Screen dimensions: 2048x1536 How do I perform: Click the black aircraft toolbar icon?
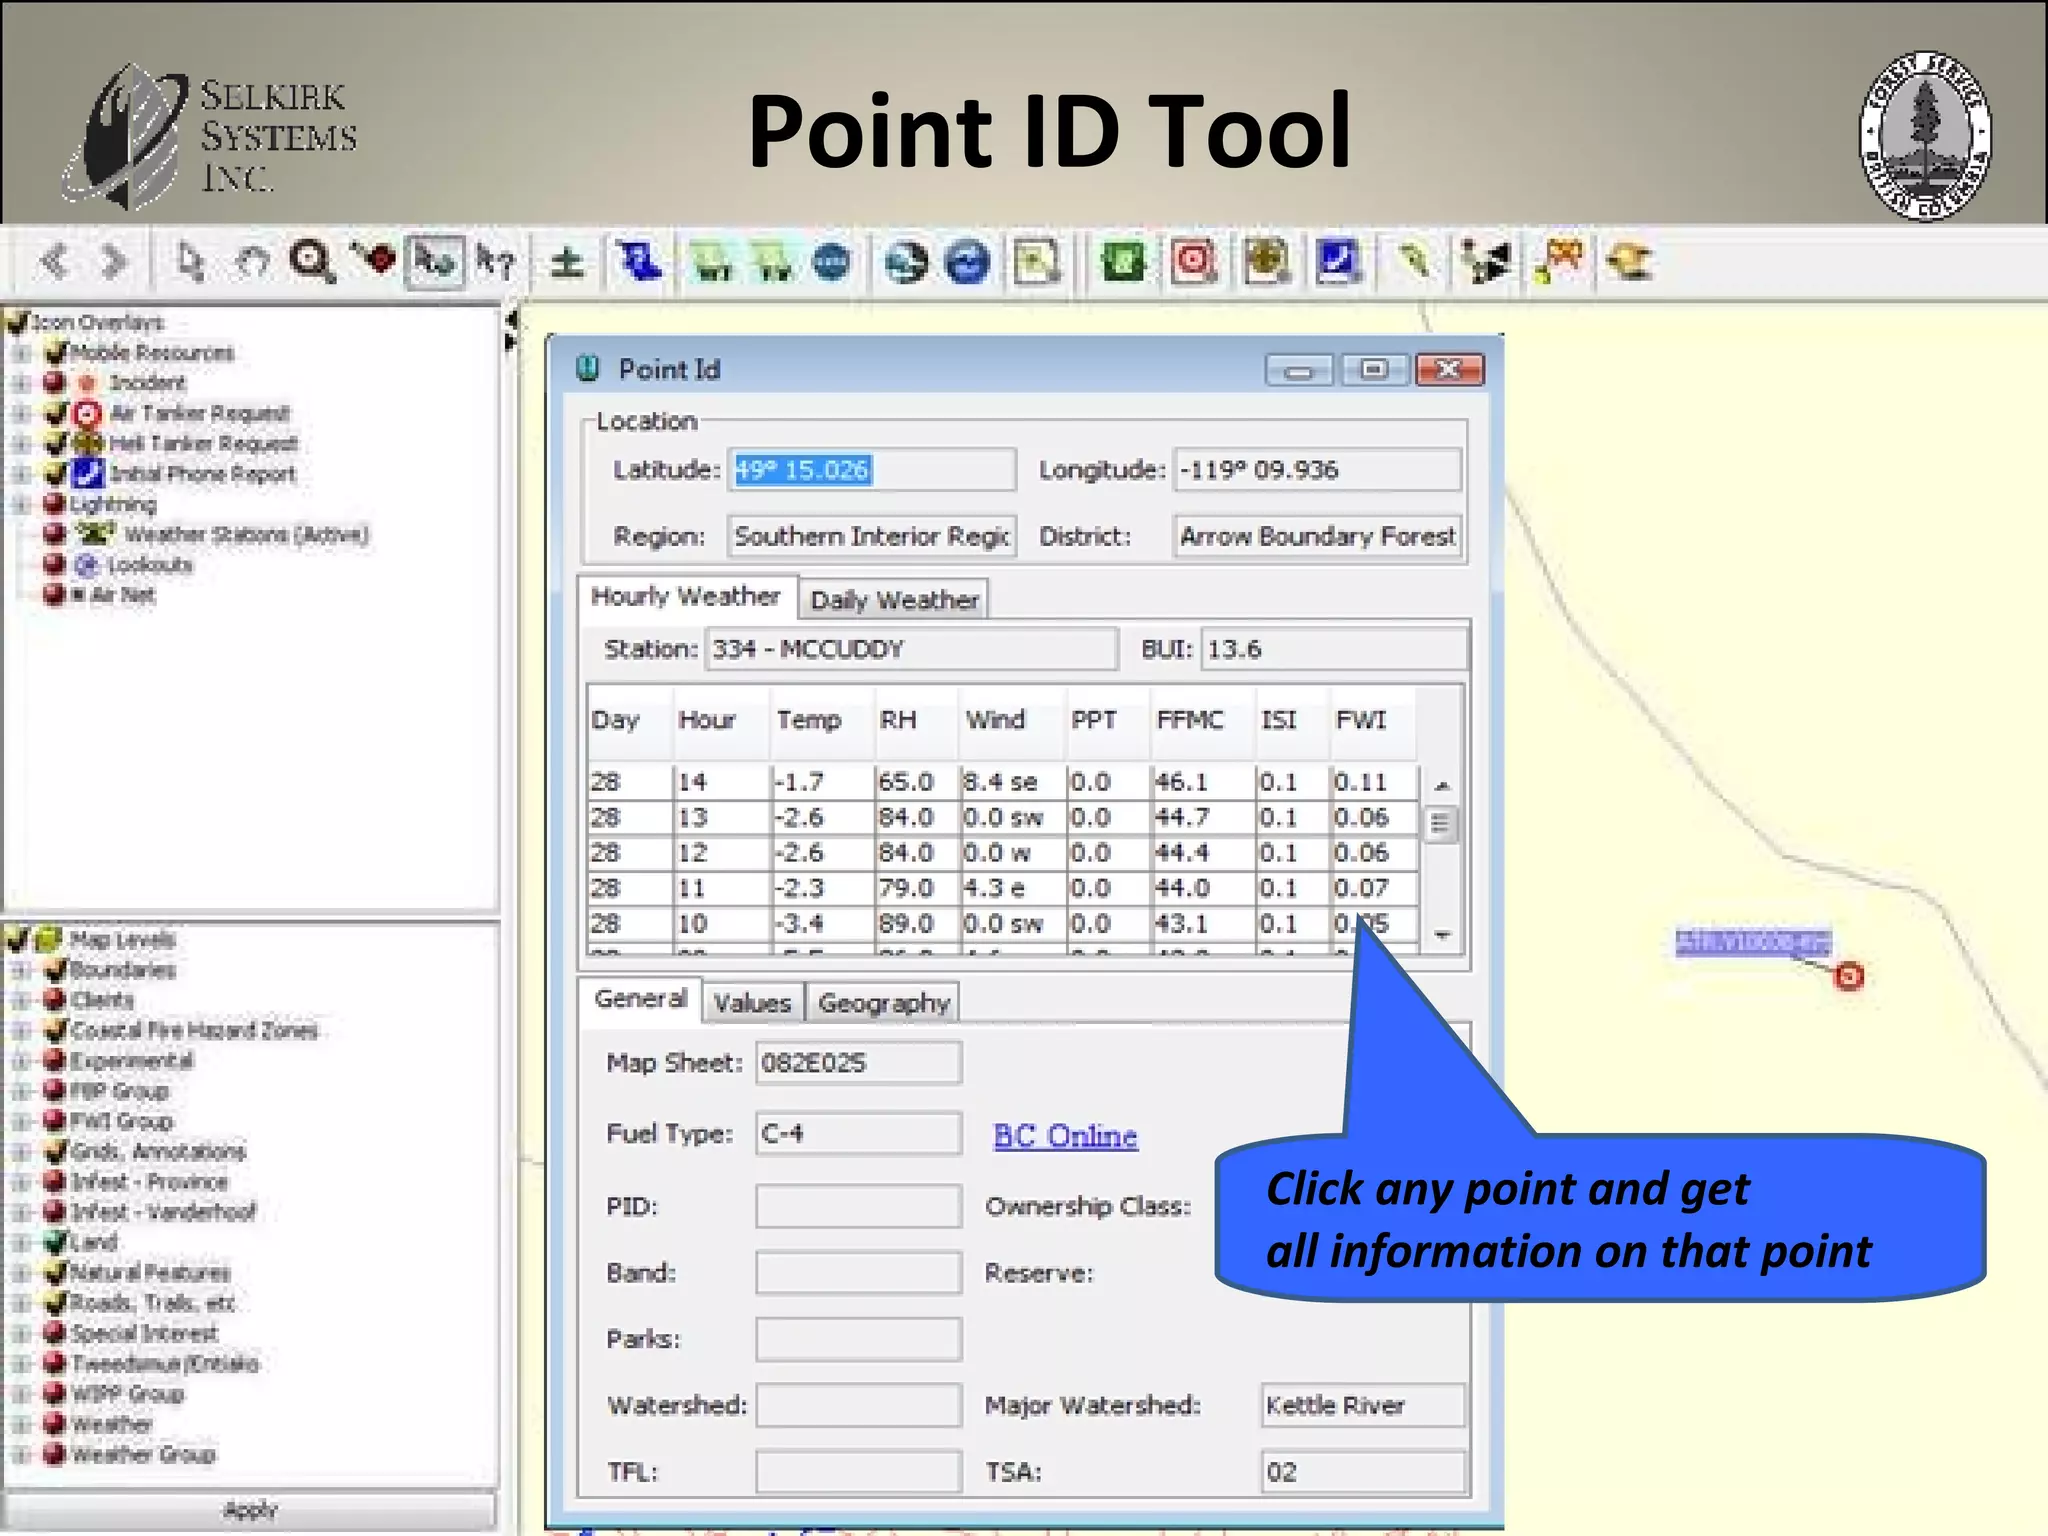[1486, 262]
